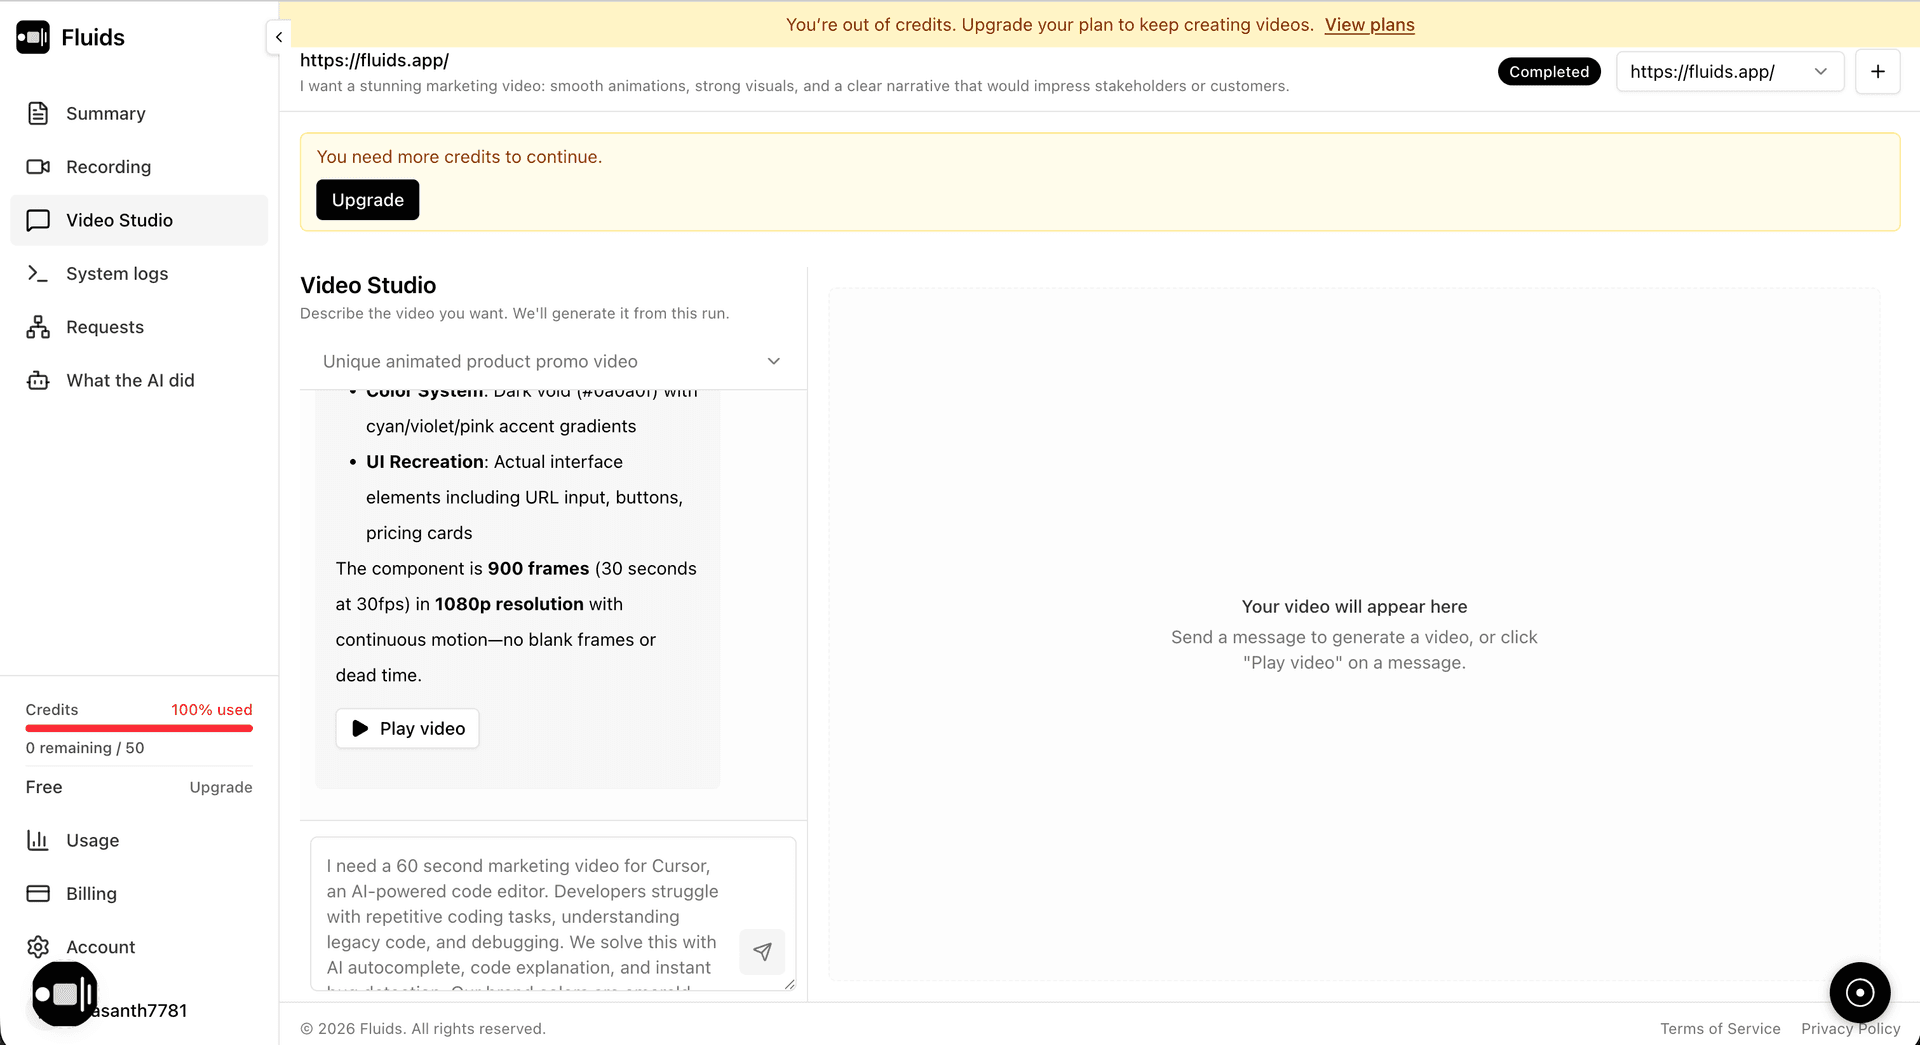Click the Recording camera icon

38,167
